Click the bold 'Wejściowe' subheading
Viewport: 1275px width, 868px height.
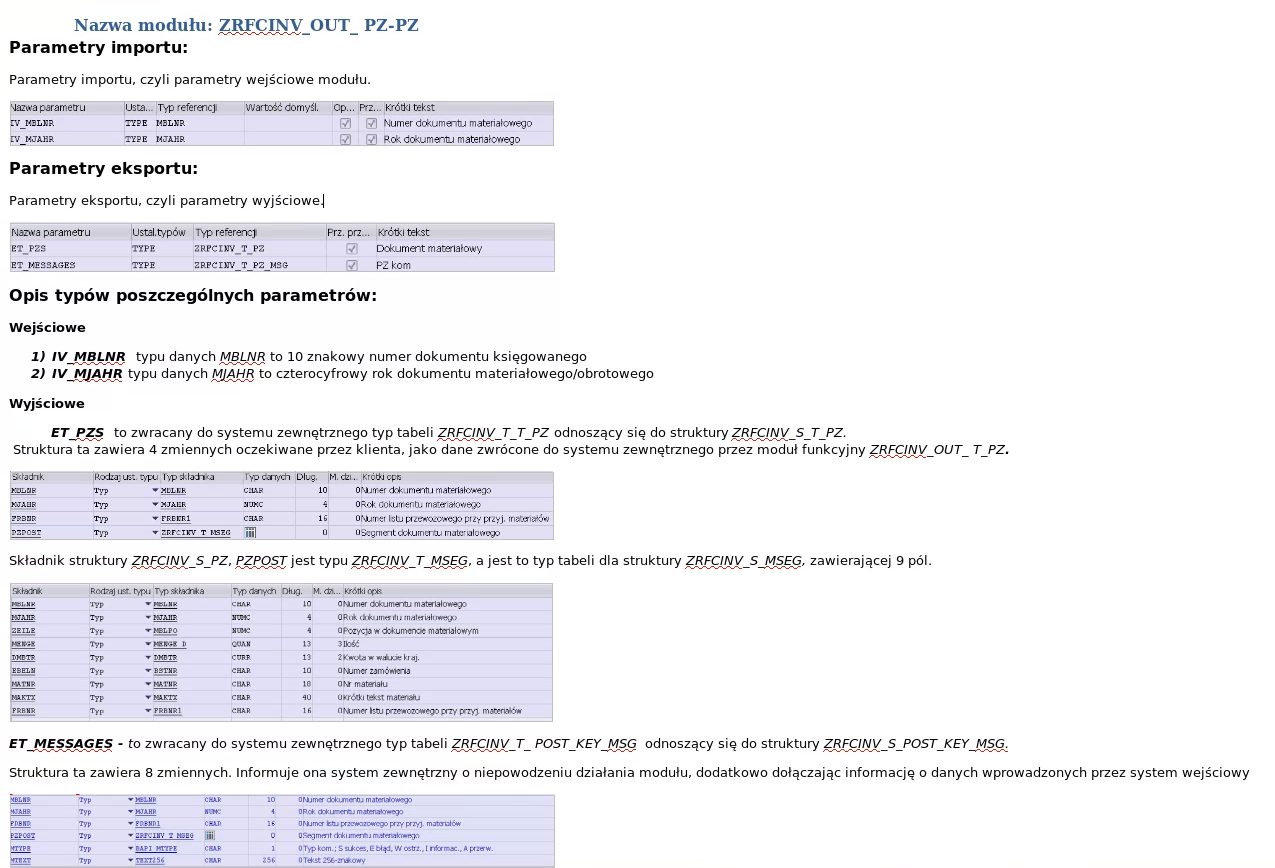point(47,328)
